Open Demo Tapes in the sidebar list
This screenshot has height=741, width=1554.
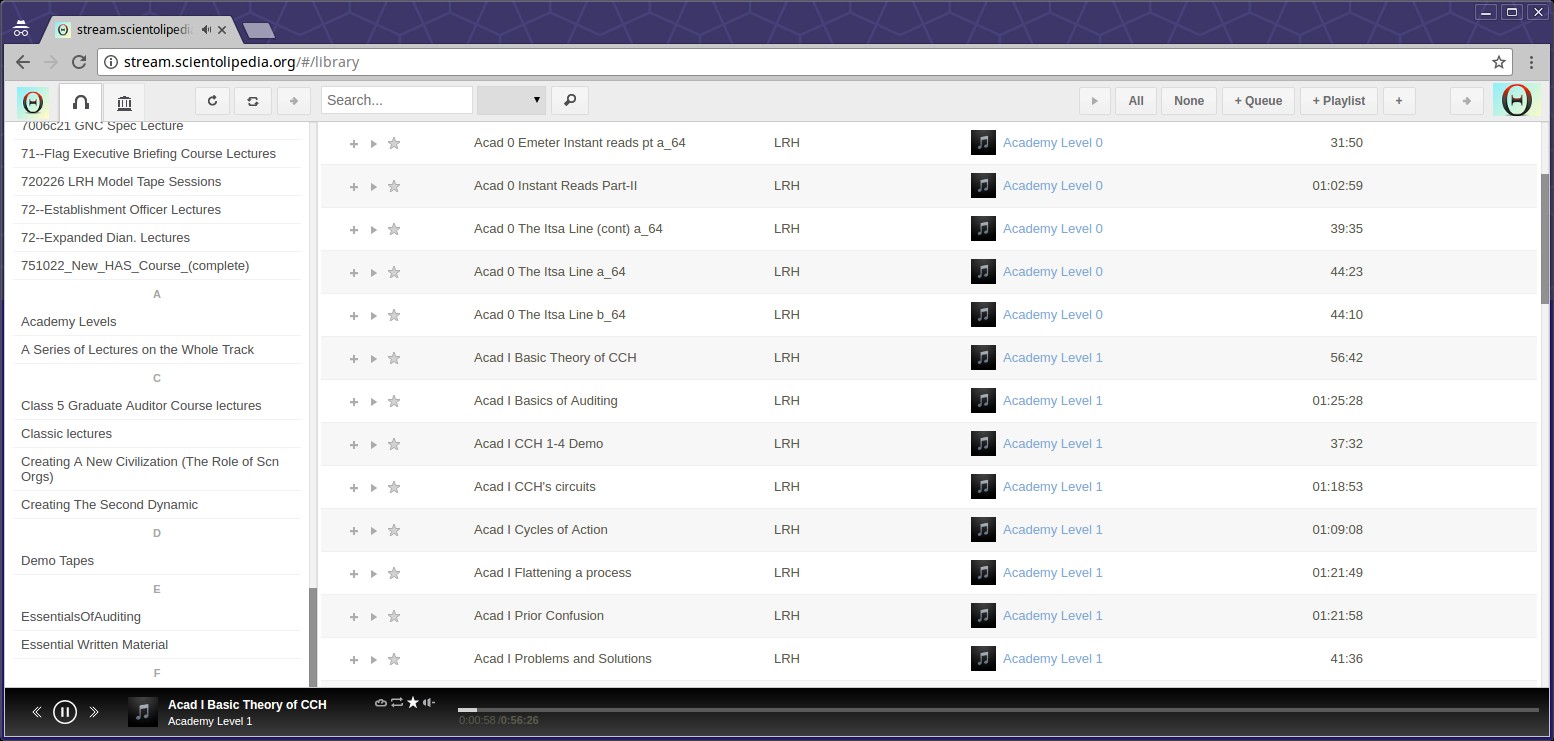point(57,560)
